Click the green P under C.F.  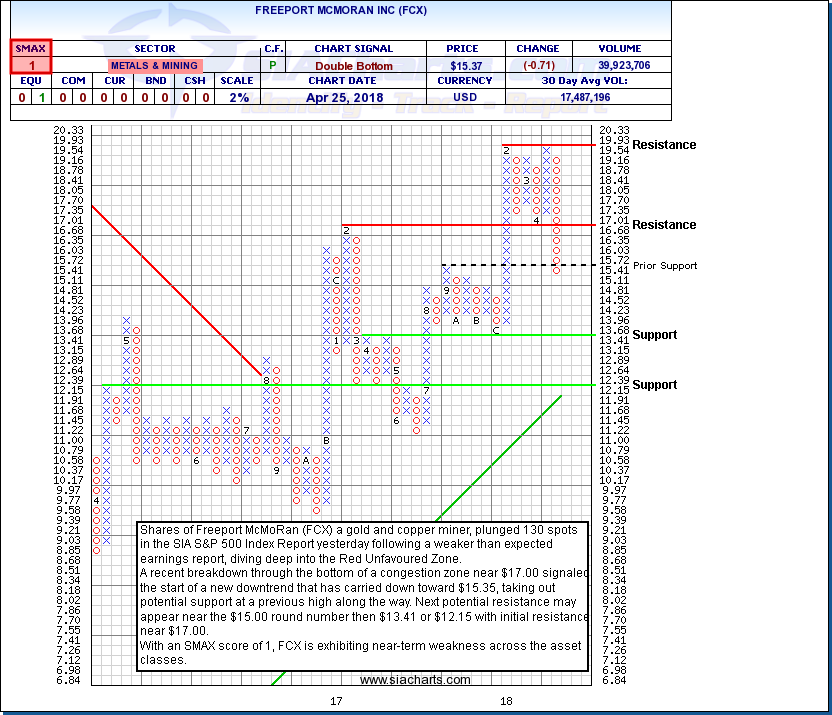pyautogui.click(x=273, y=65)
